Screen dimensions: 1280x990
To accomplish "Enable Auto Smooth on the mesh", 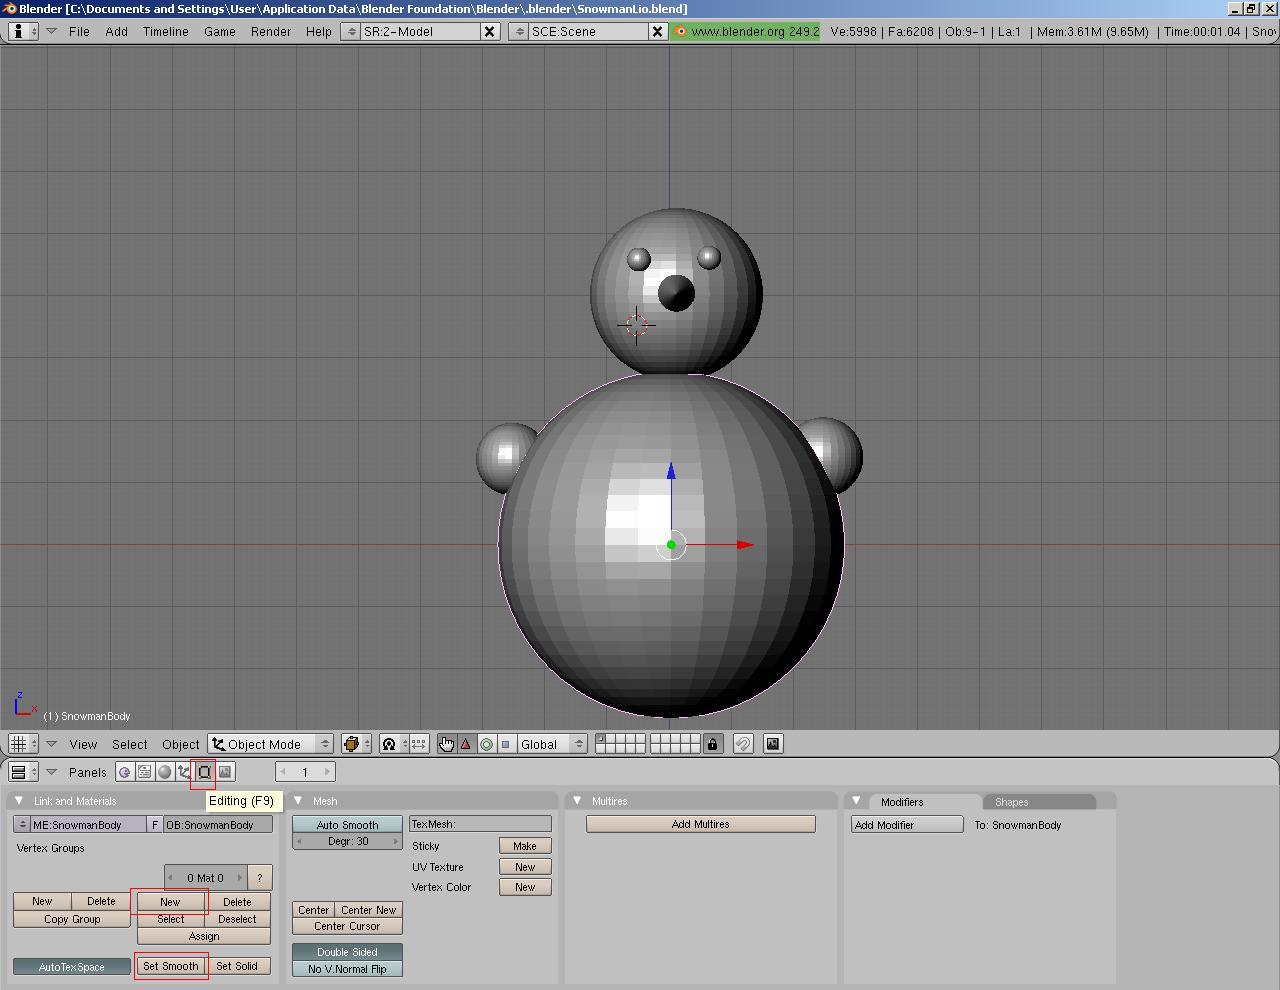I will click(x=347, y=824).
